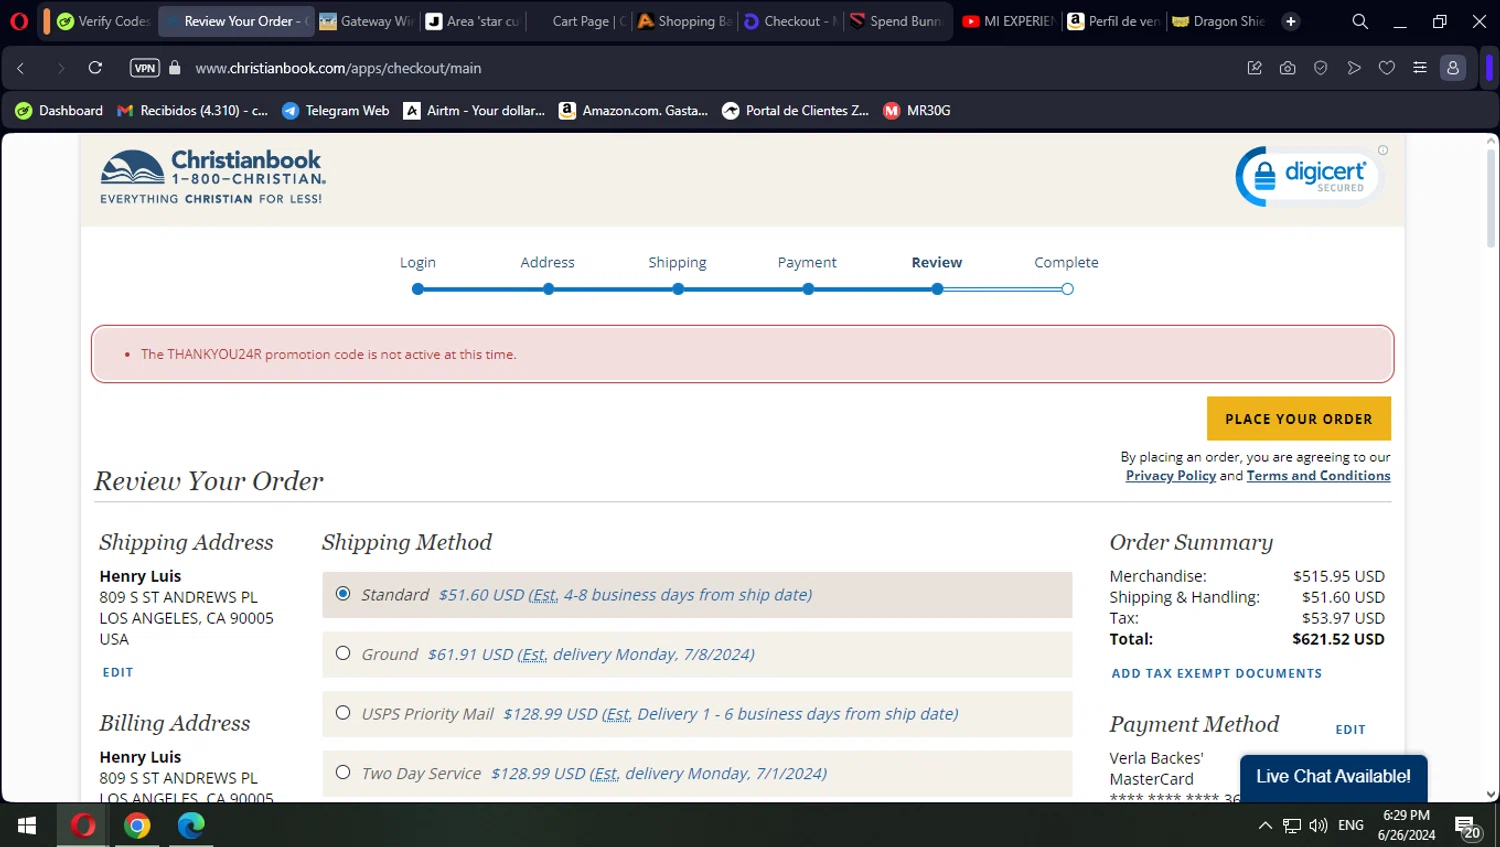This screenshot has height=847, width=1500.
Task: Edit the shipping address
Action: point(118,673)
